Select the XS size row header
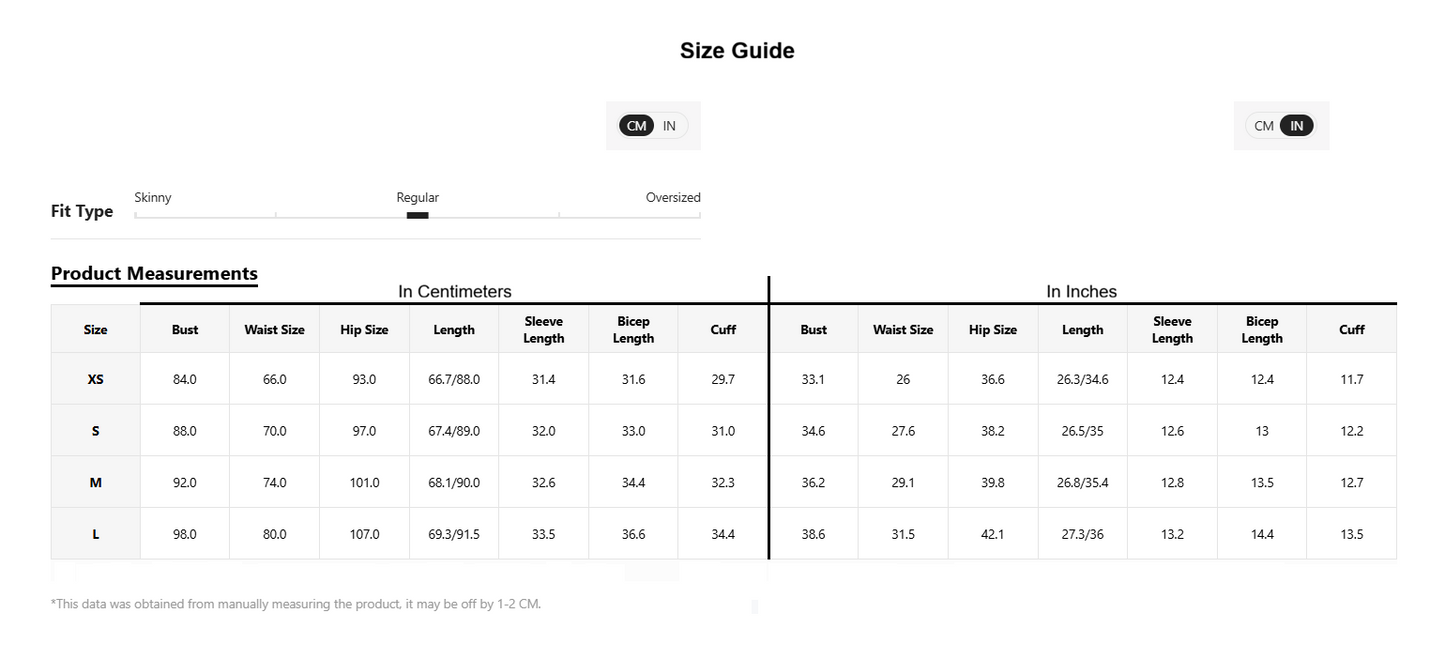This screenshot has width=1445, height=659. [x=96, y=380]
